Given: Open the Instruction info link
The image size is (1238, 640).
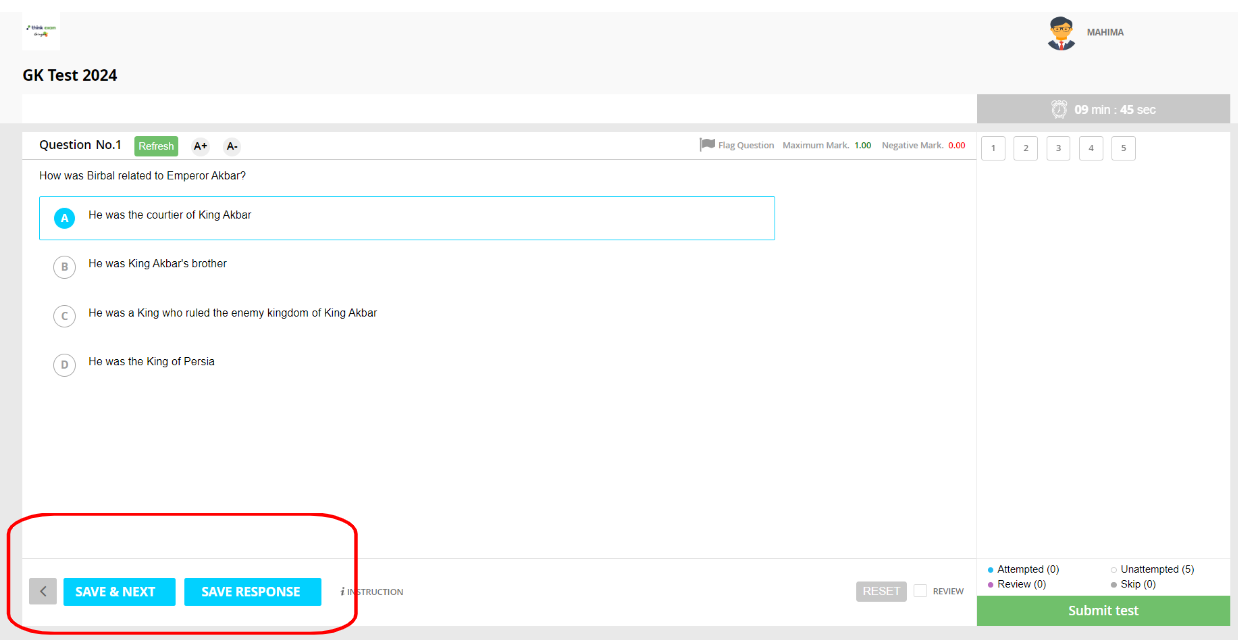Looking at the screenshot, I should [372, 592].
